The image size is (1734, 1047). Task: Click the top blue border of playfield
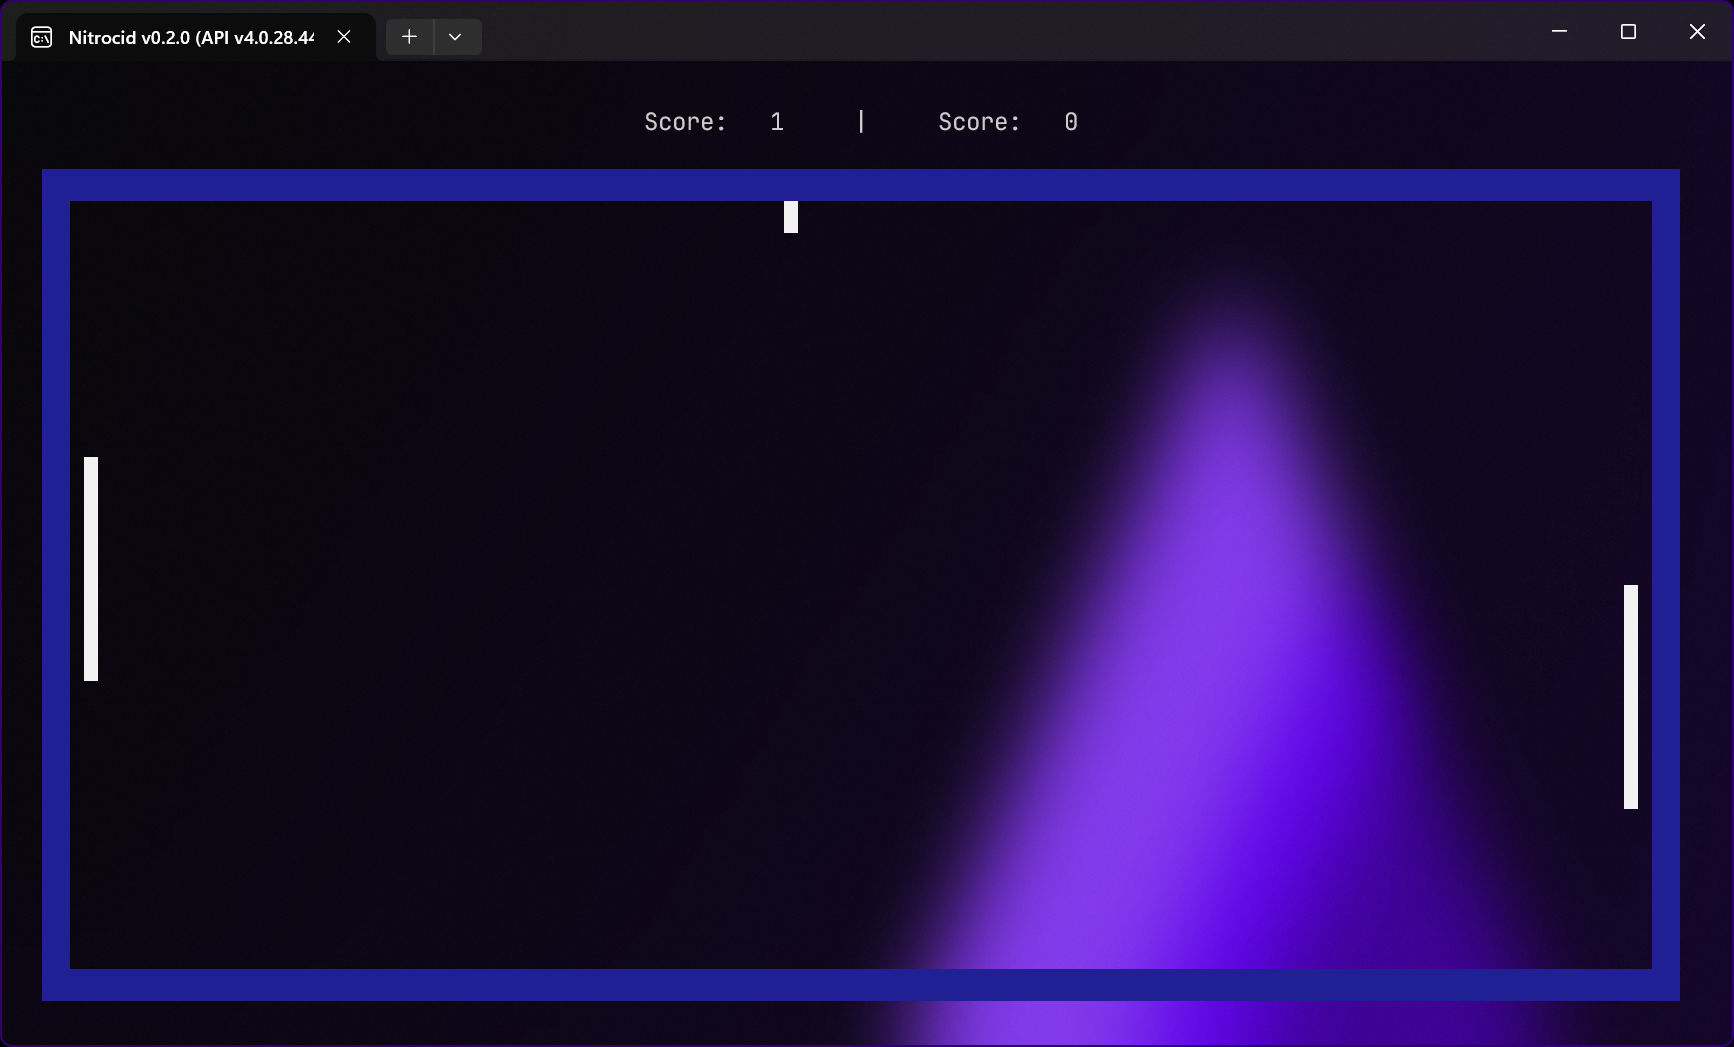click(x=860, y=185)
